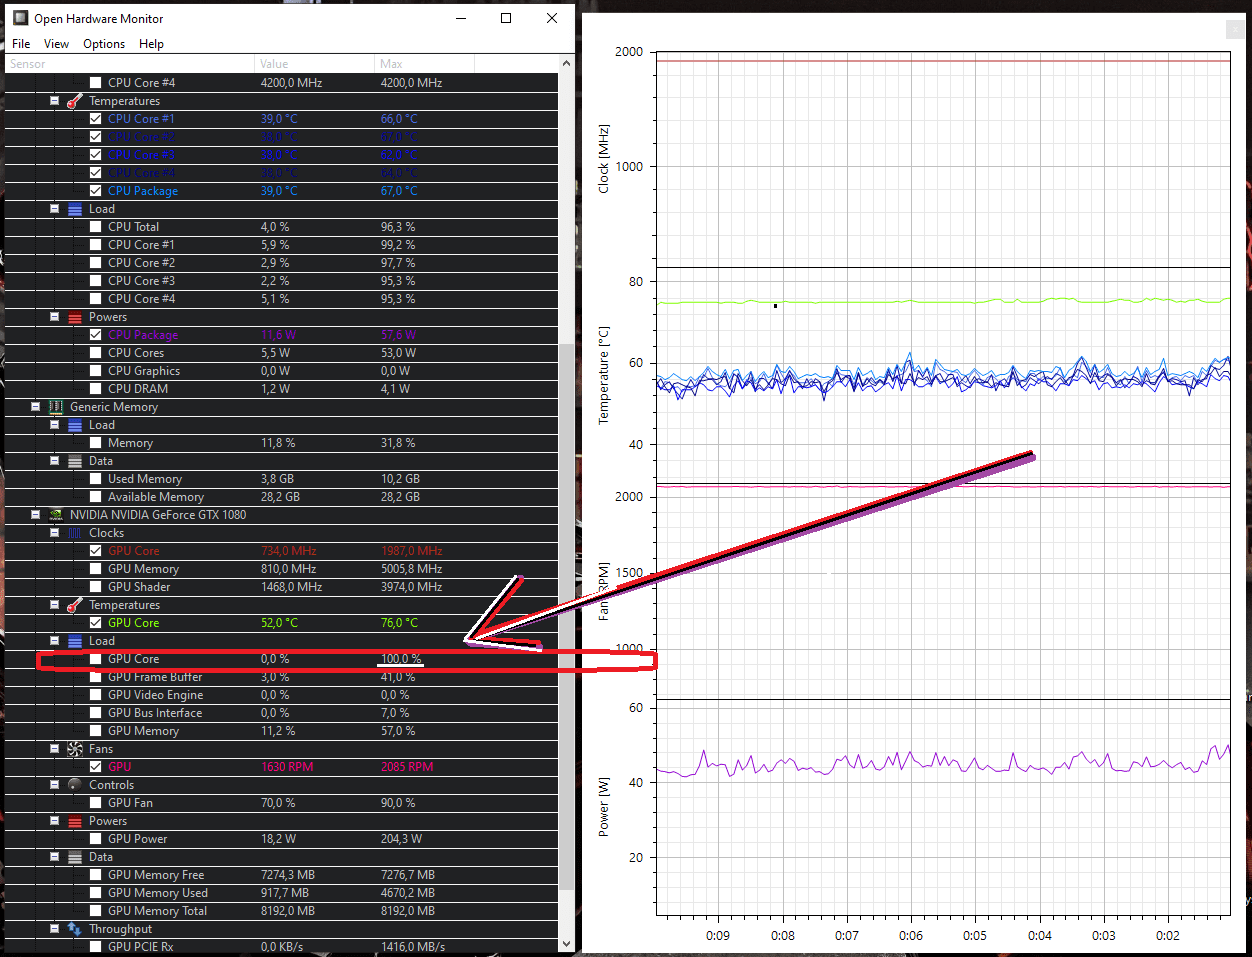Image resolution: width=1252 pixels, height=957 pixels.
Task: Click the blue Load icon under CPU
Action: coord(75,209)
